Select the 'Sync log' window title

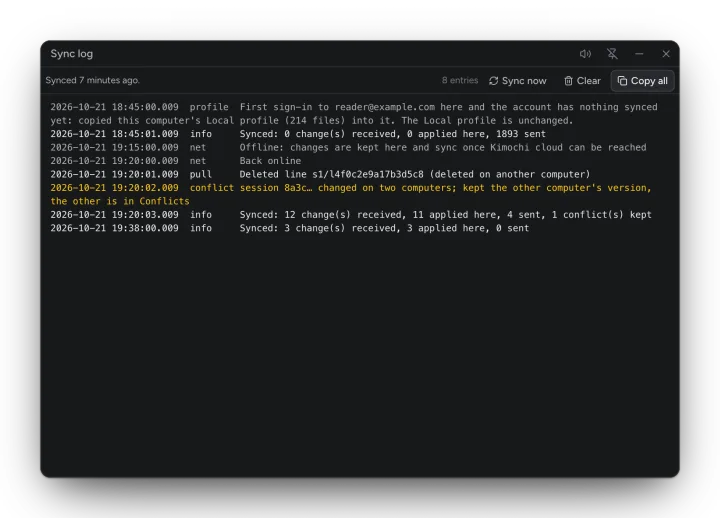(x=72, y=54)
